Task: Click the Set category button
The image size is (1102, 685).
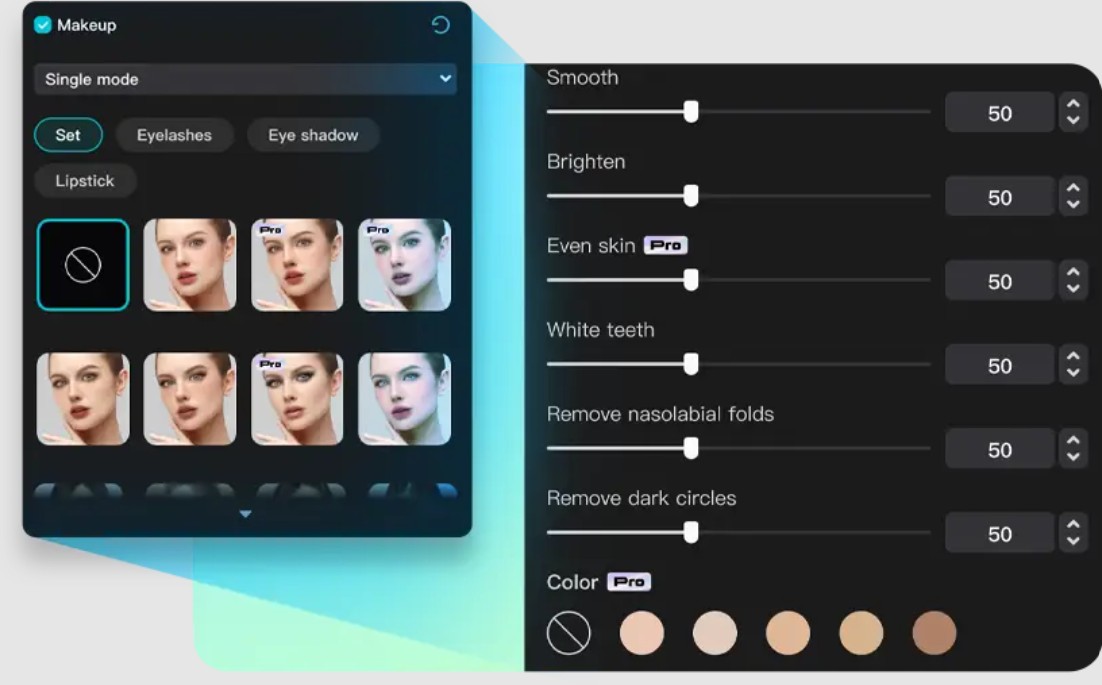Action: click(x=68, y=135)
